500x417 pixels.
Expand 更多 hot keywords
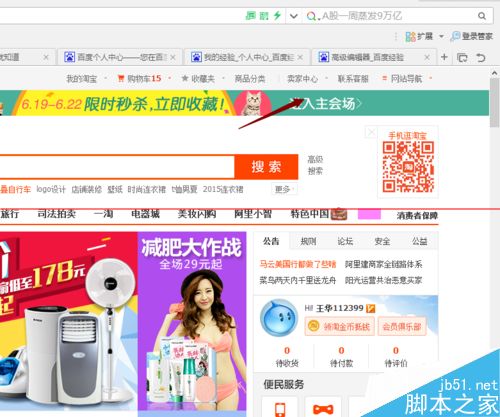[x=284, y=189]
